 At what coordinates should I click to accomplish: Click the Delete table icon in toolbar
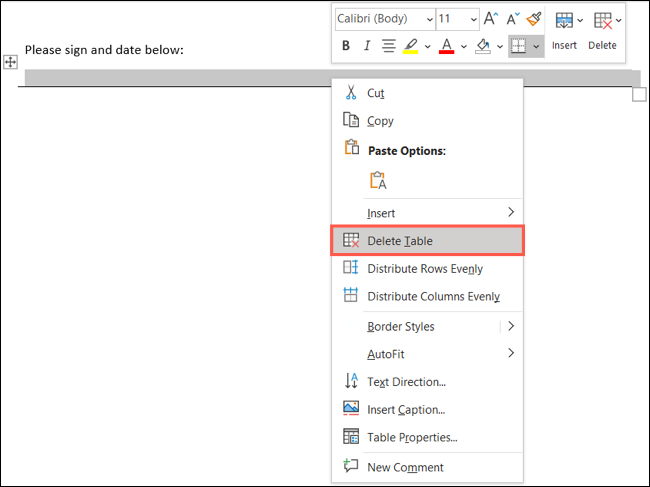pyautogui.click(x=601, y=21)
